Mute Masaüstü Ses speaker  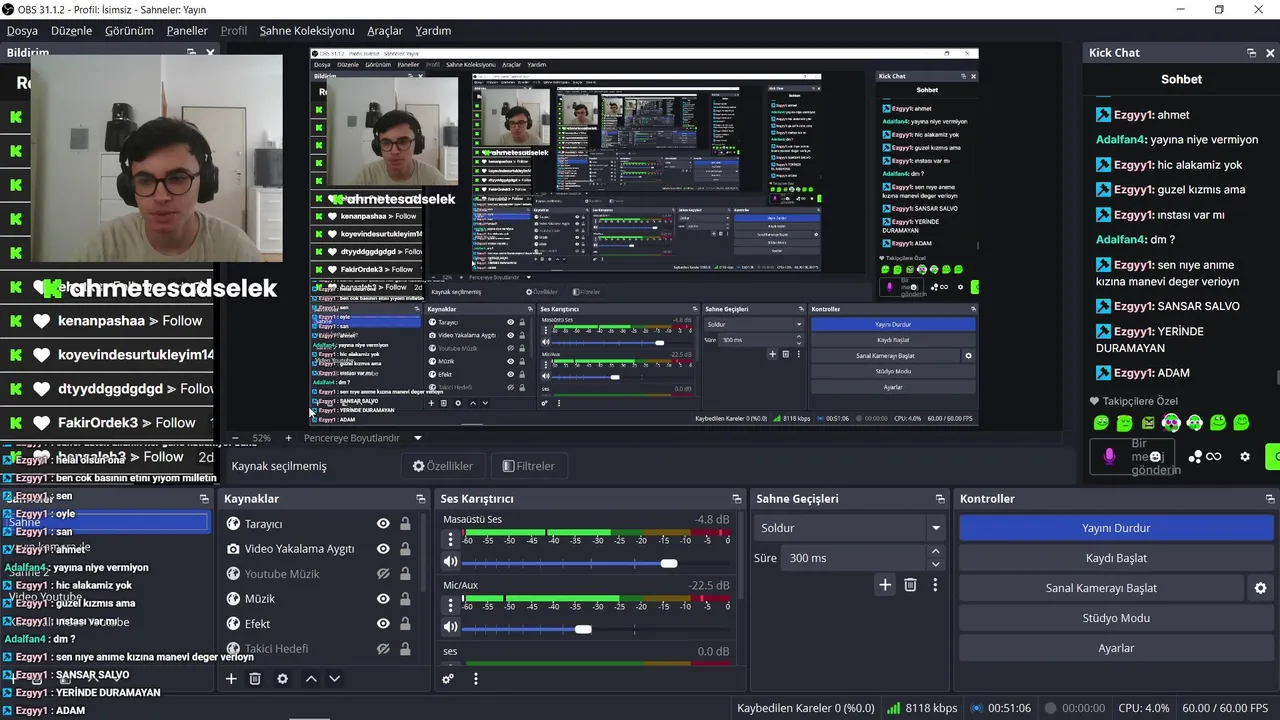pyautogui.click(x=451, y=563)
